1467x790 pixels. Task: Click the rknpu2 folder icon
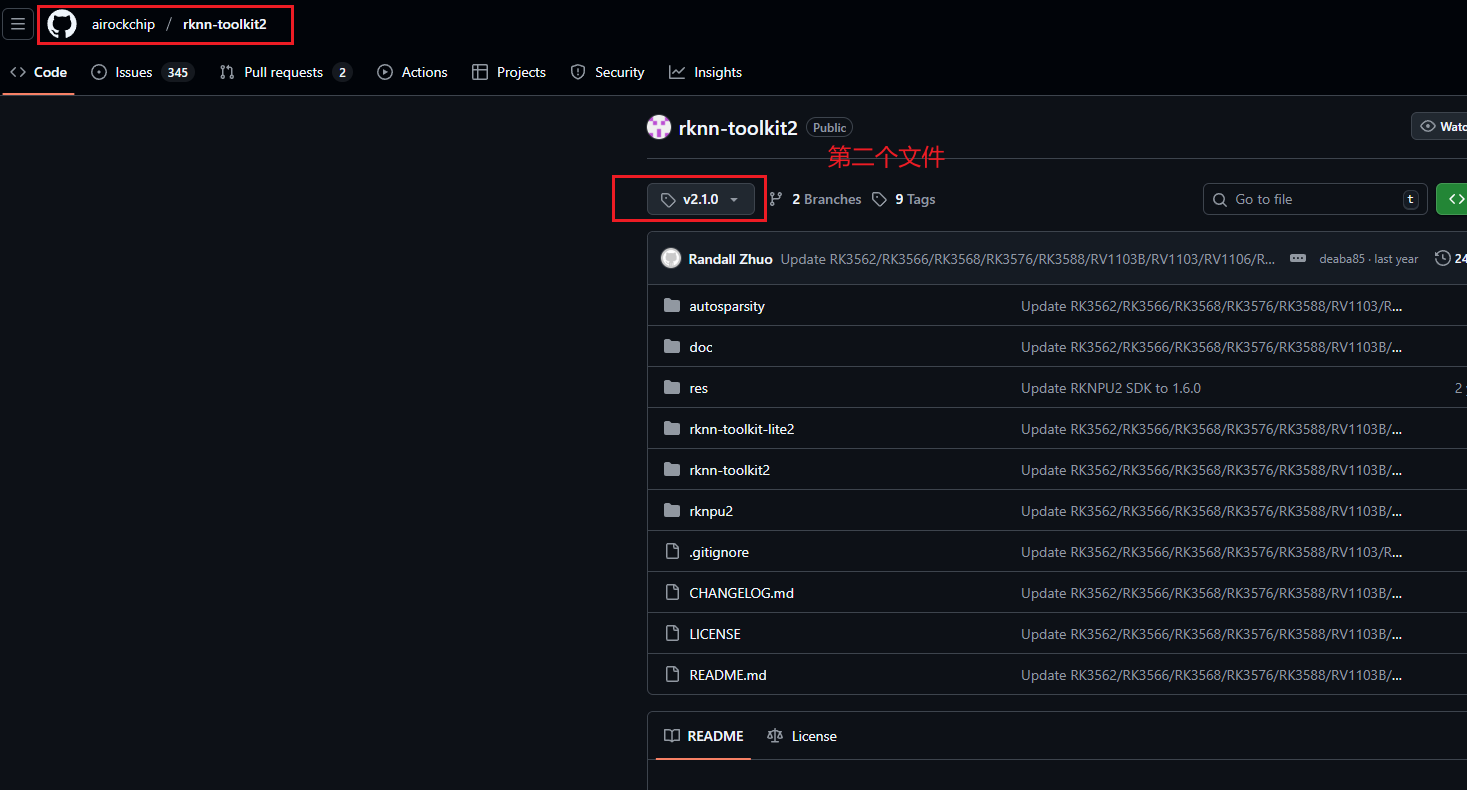coord(672,510)
